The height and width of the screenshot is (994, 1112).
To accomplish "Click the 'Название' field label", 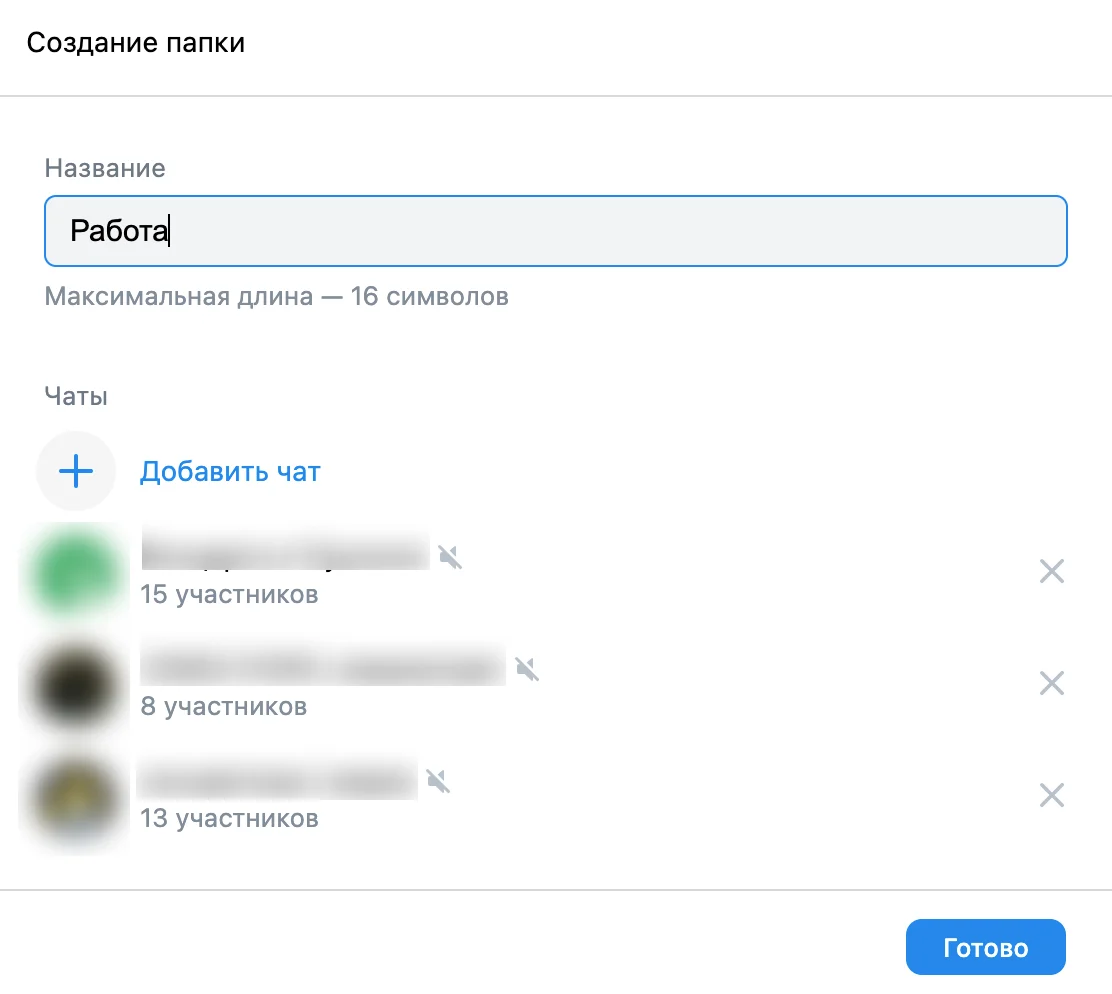I will point(105,168).
